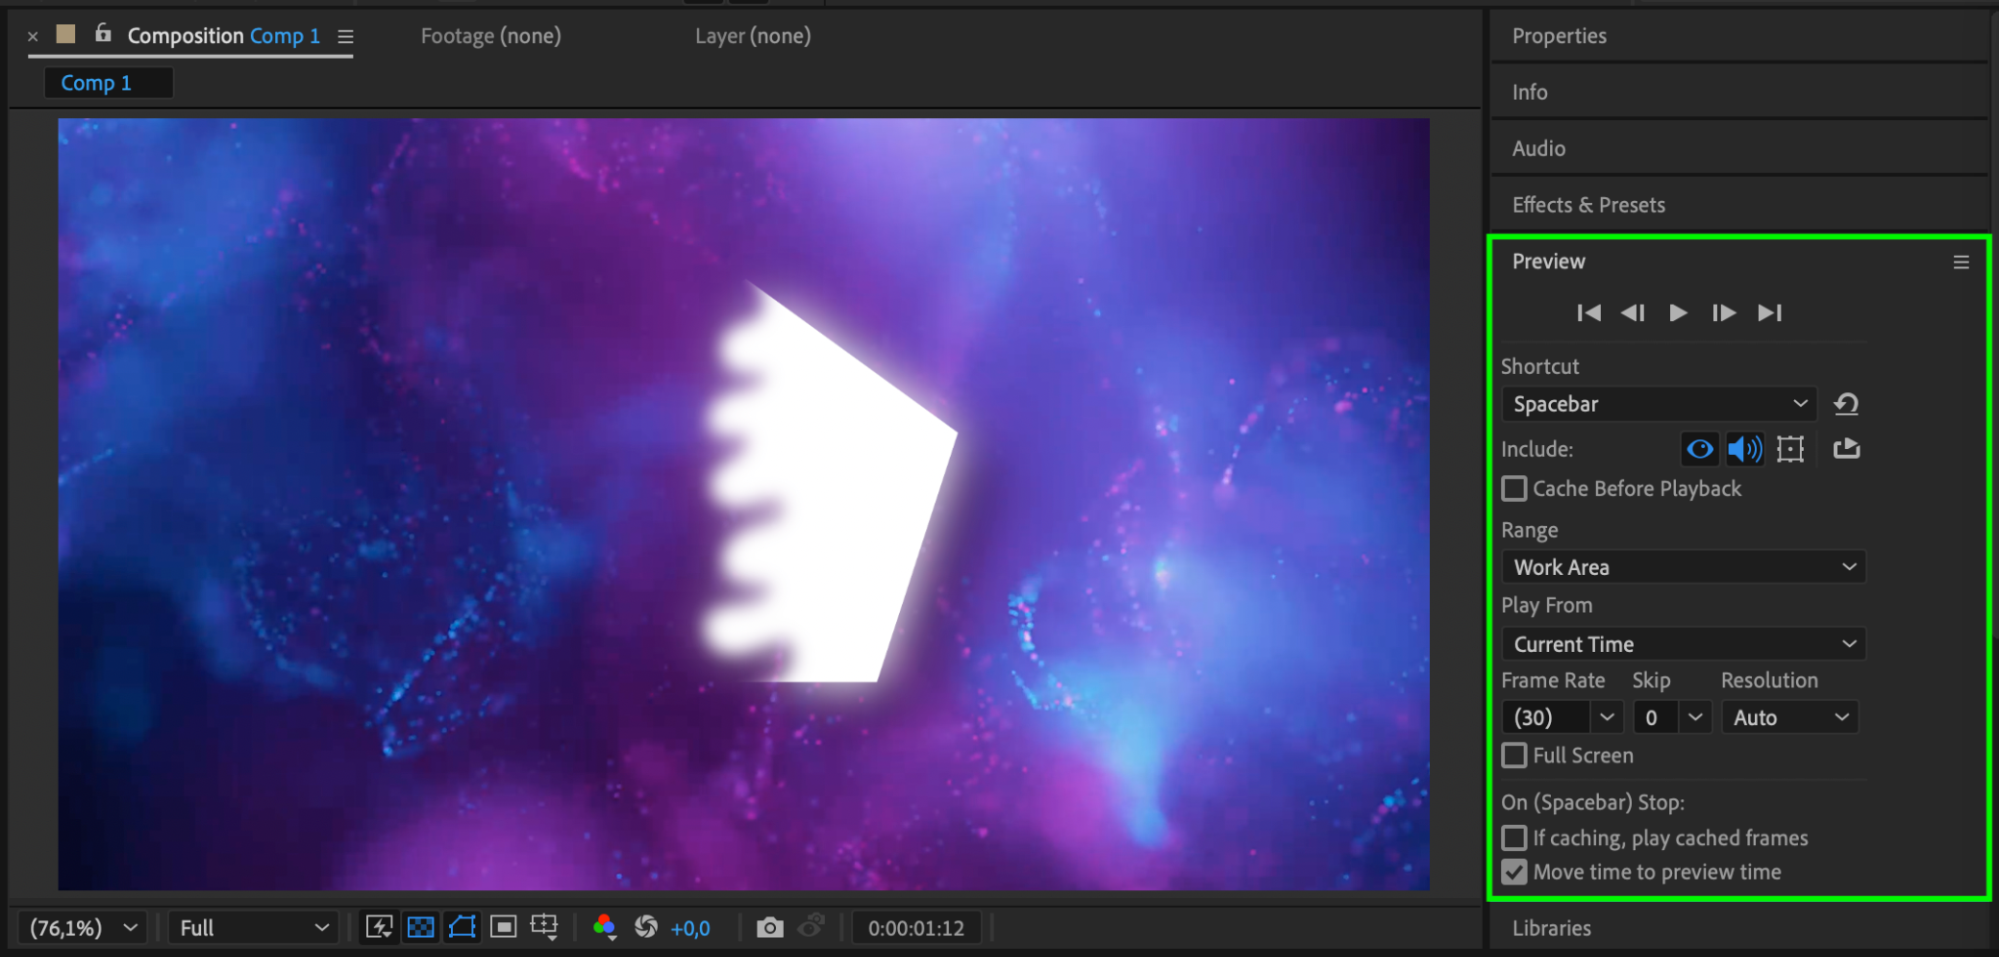Switch to the Layer (none) tab
1999x957 pixels.
pyautogui.click(x=752, y=36)
